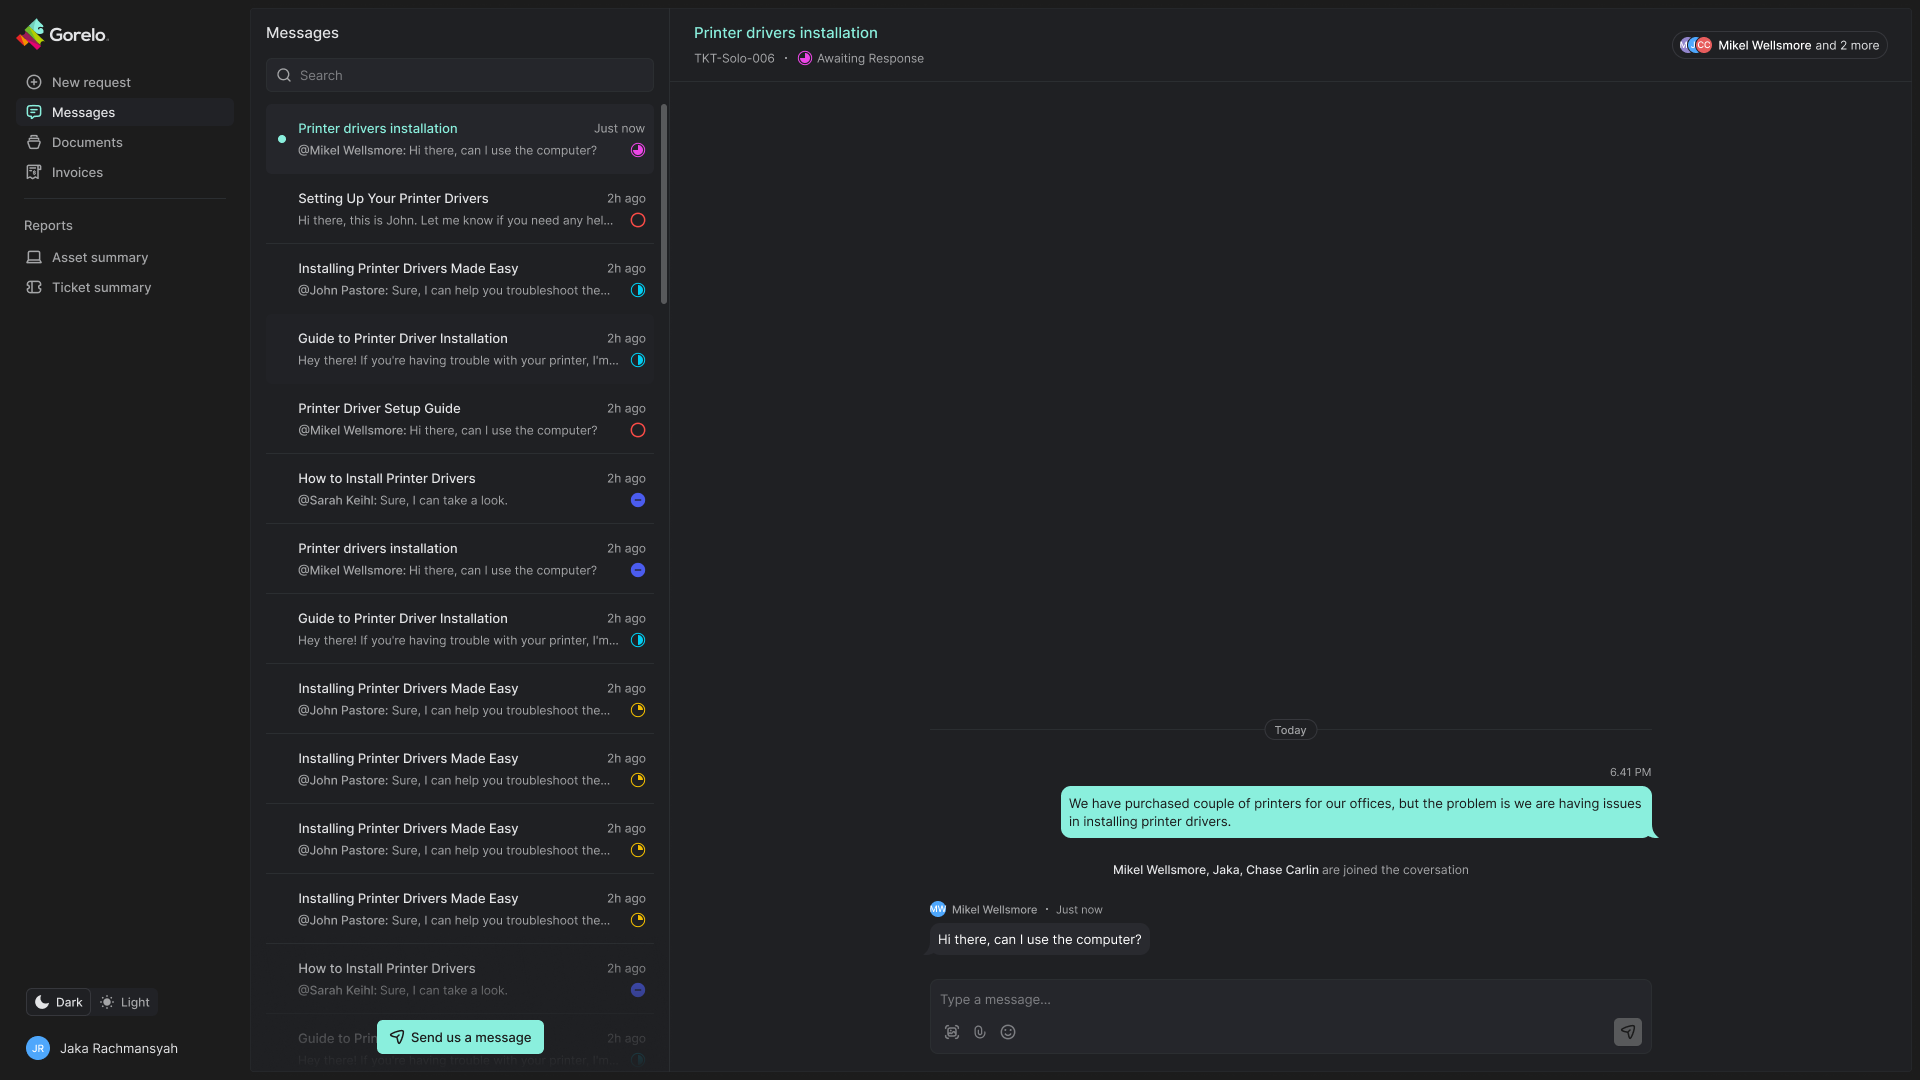
Task: Open Asset summary report
Action: [x=125, y=257]
